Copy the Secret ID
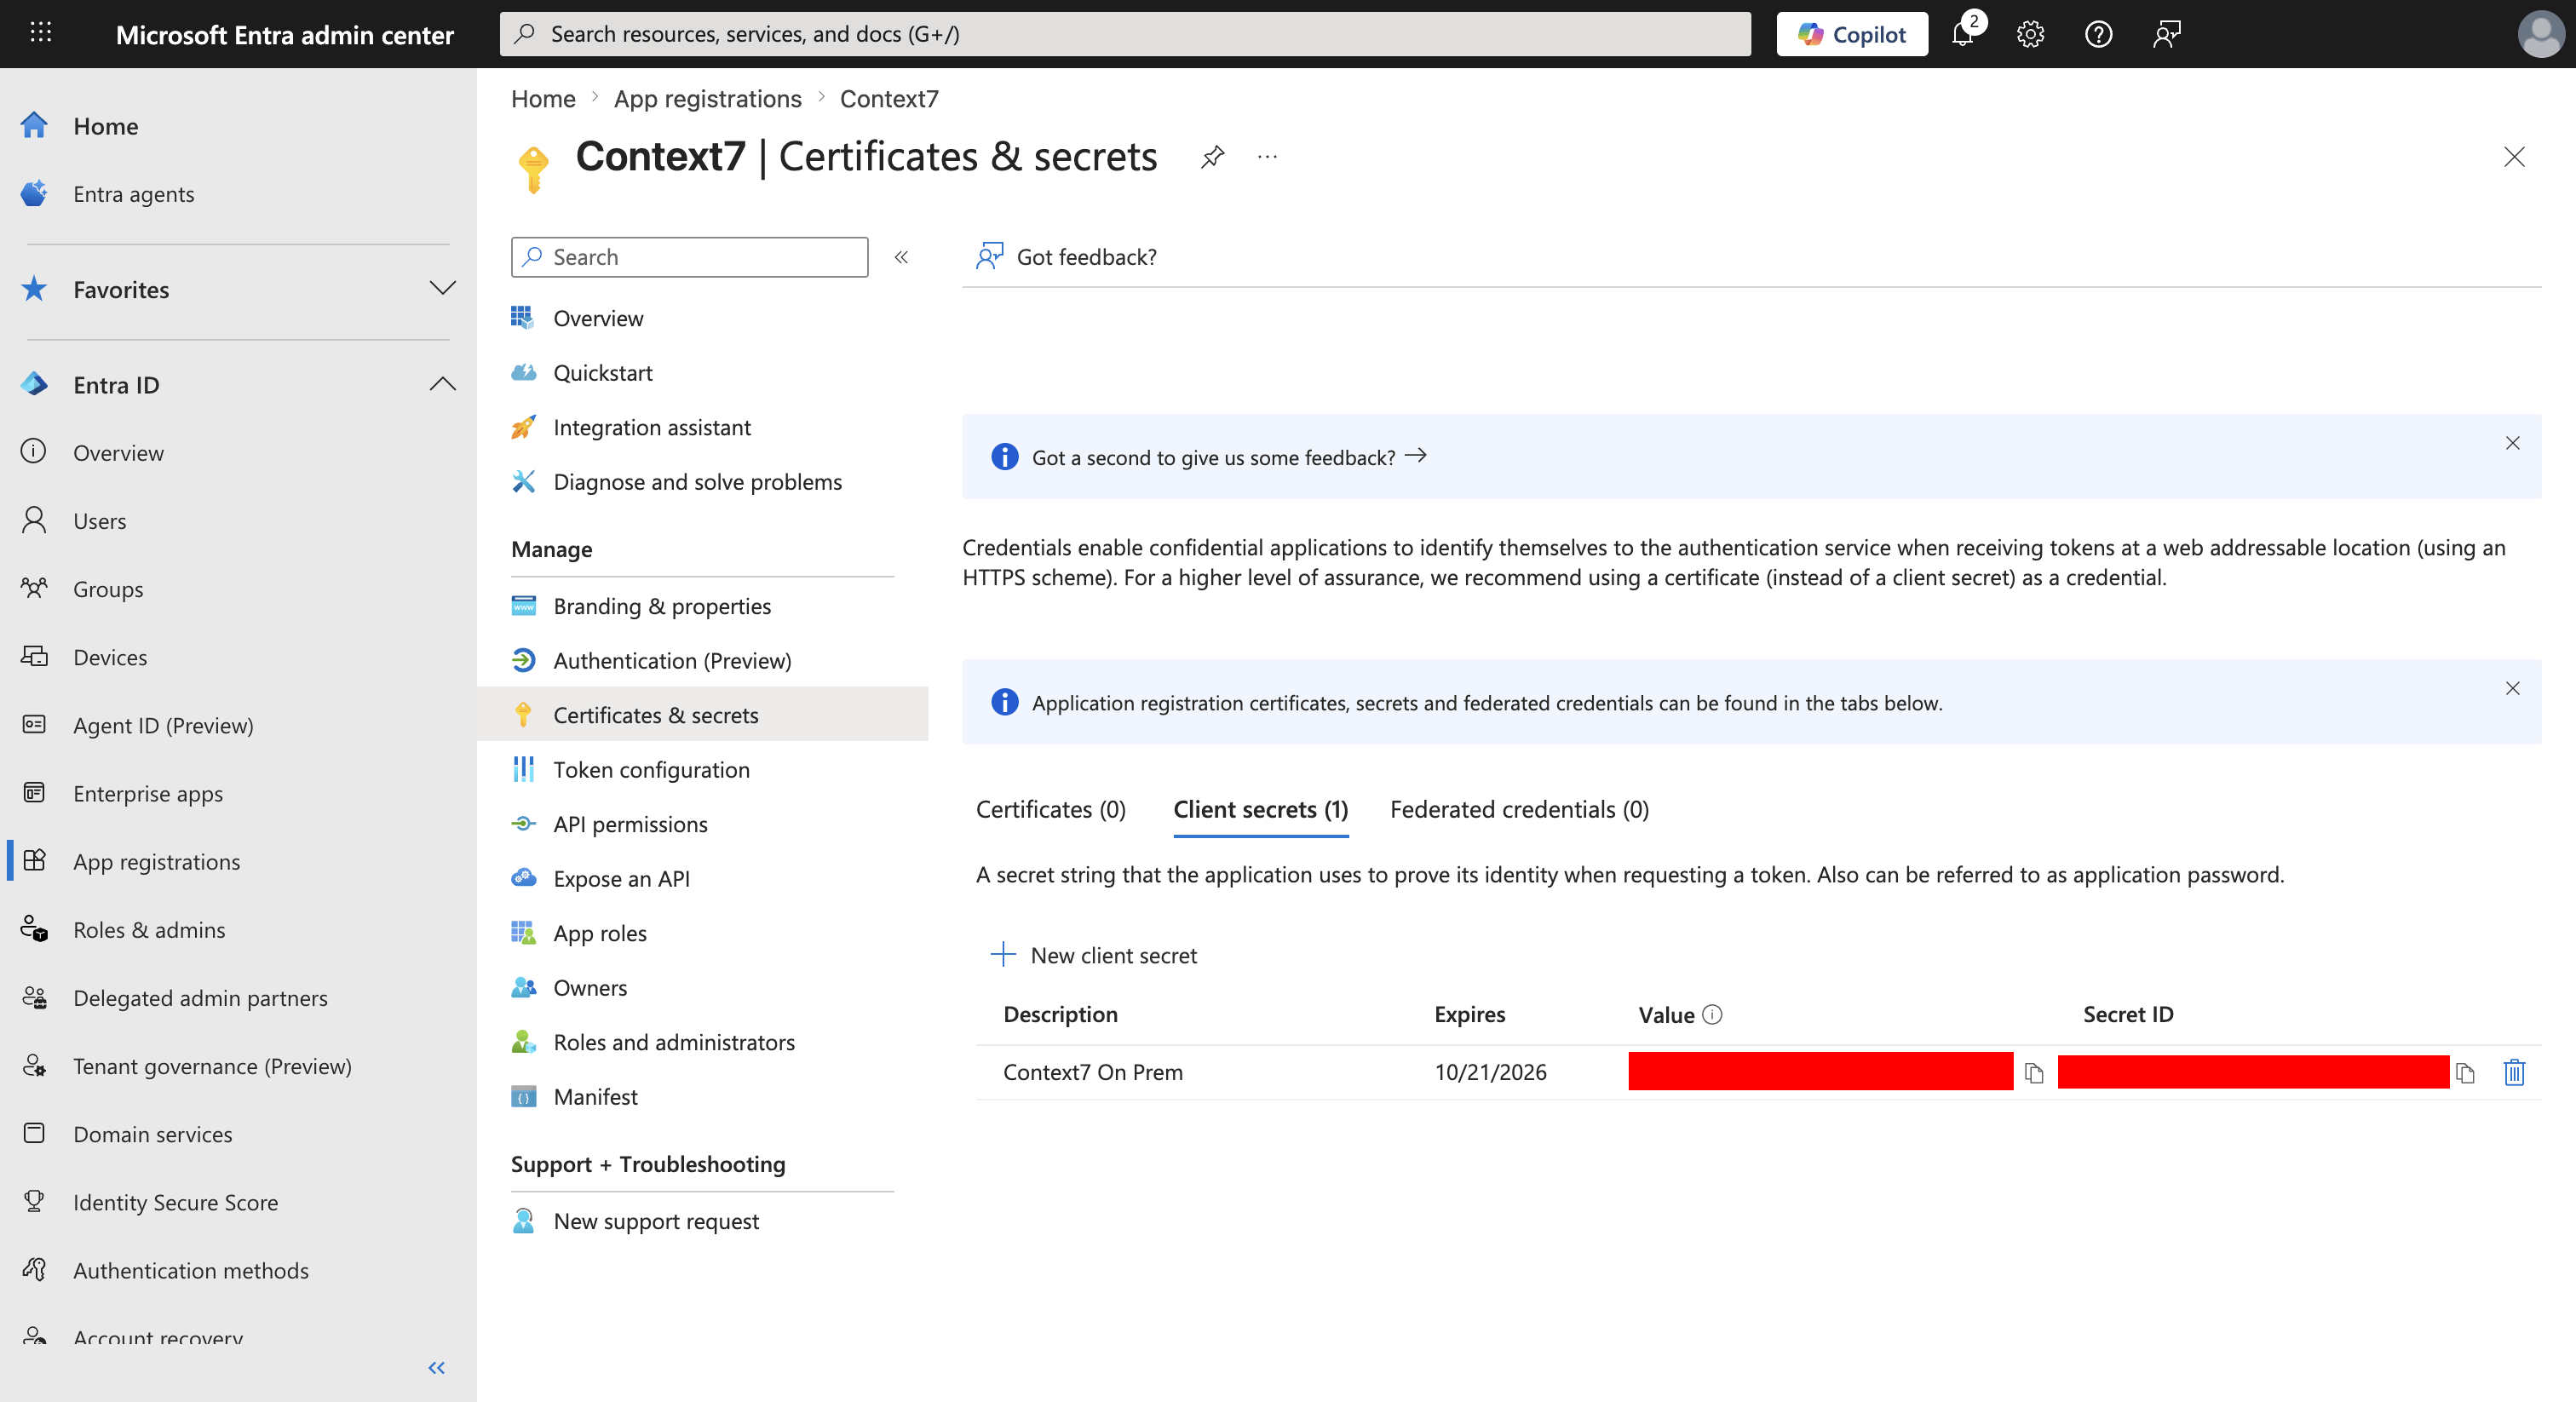 point(2465,1073)
